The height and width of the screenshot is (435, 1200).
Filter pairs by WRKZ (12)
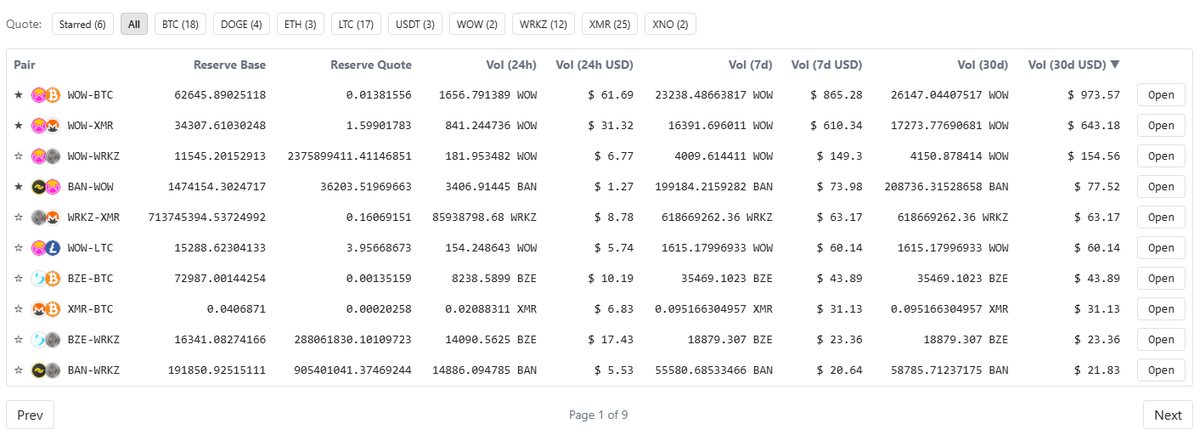click(543, 24)
